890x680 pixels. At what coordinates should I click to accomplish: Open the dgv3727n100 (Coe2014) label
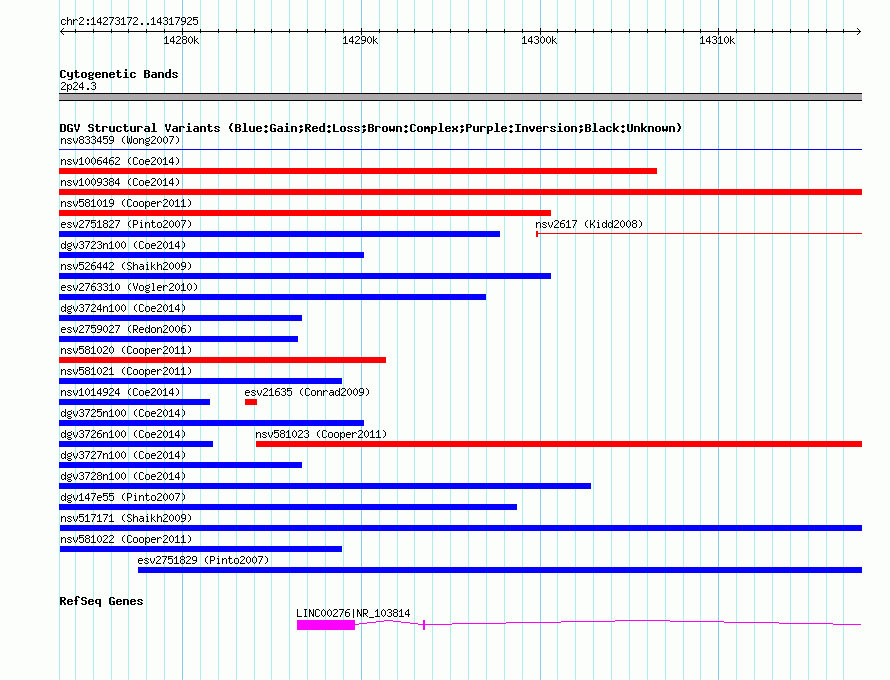pos(123,455)
